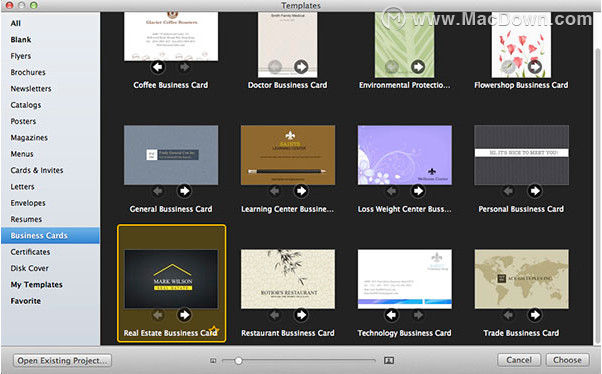
Task: Show next page of Trade Bussiness Card
Action: point(534,315)
